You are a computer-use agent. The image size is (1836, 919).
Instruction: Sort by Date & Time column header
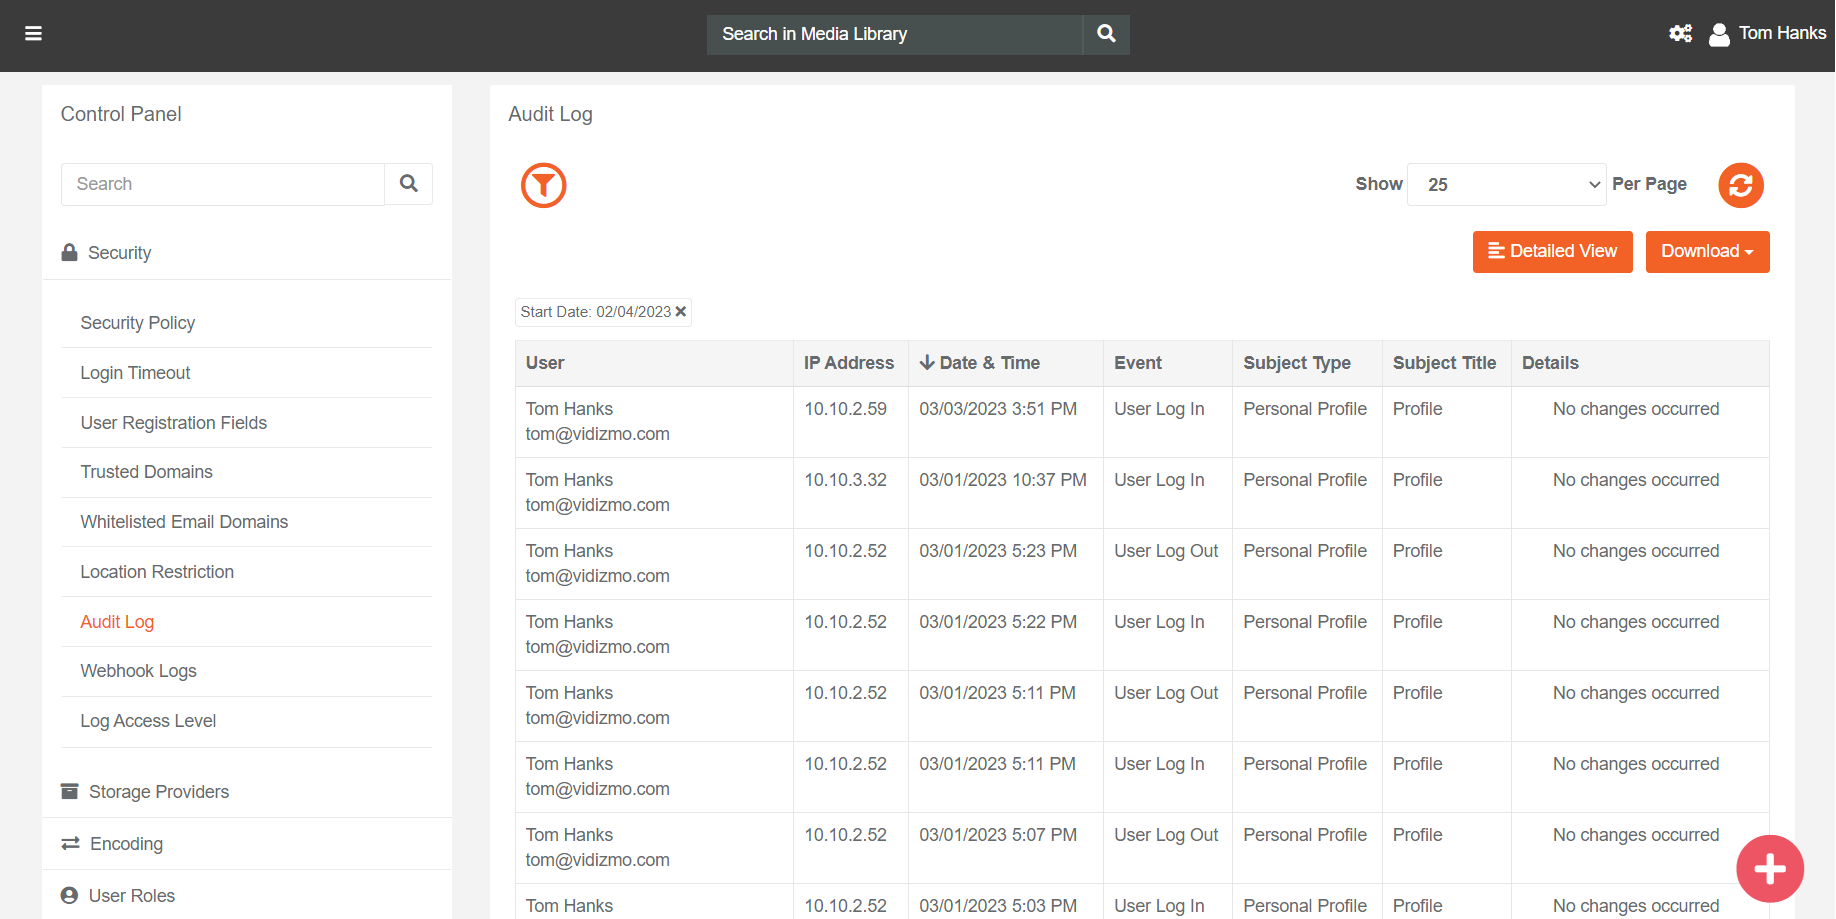tap(980, 363)
